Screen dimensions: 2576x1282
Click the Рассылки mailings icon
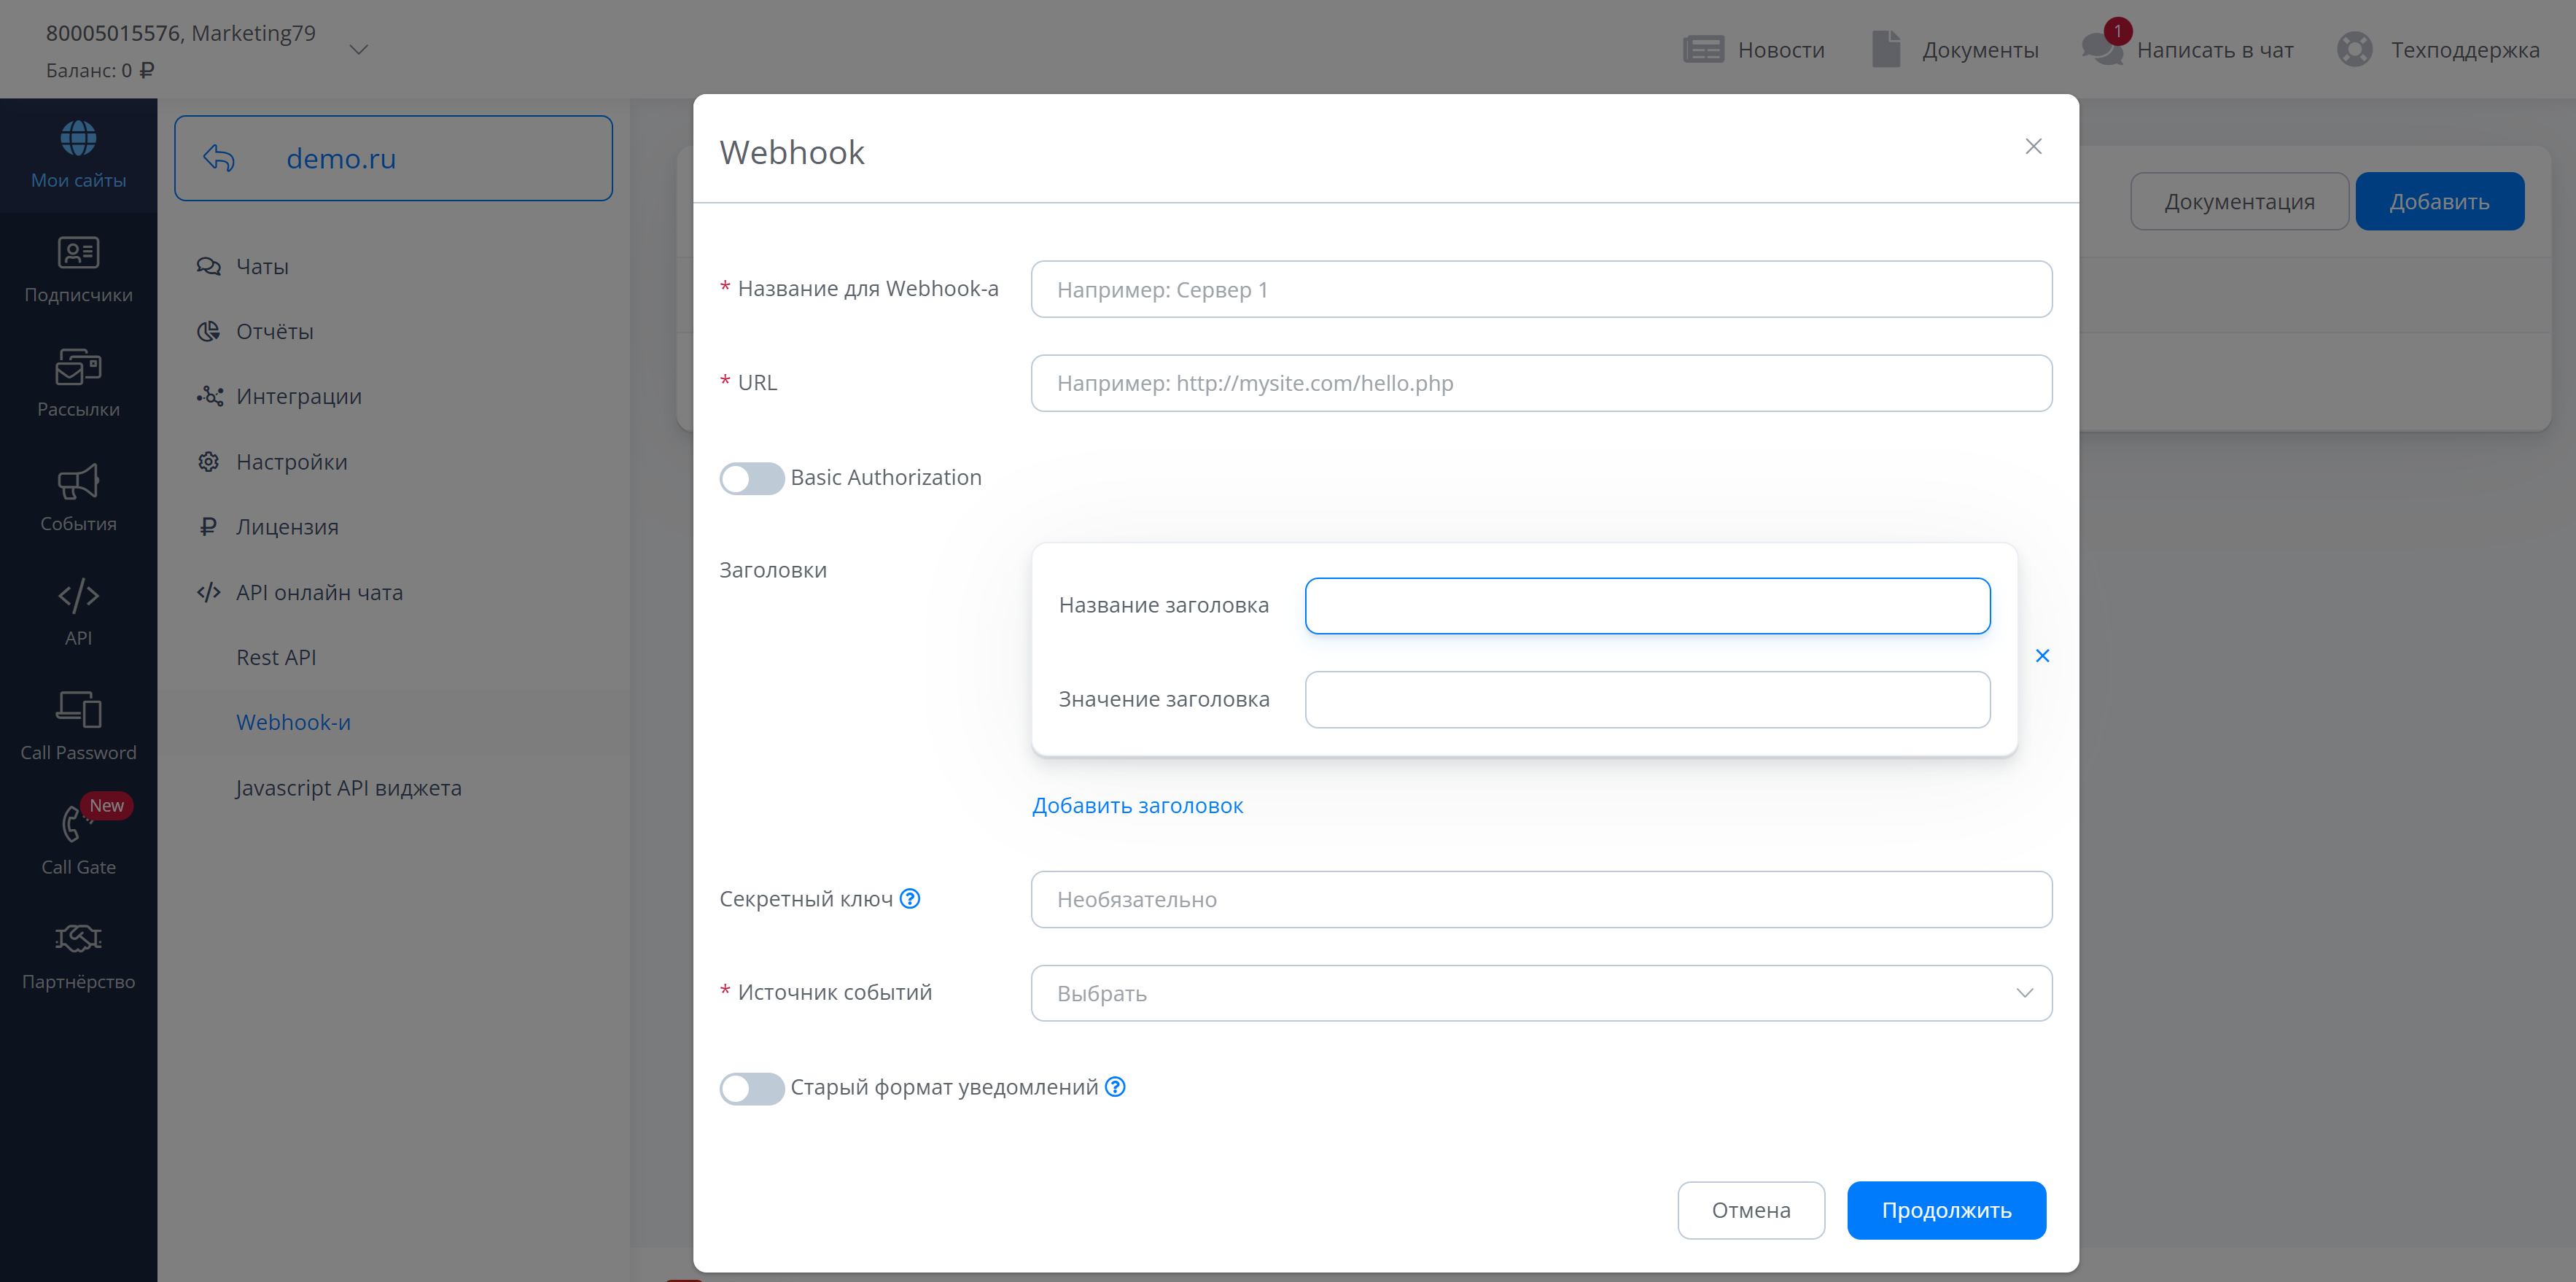pyautogui.click(x=78, y=368)
